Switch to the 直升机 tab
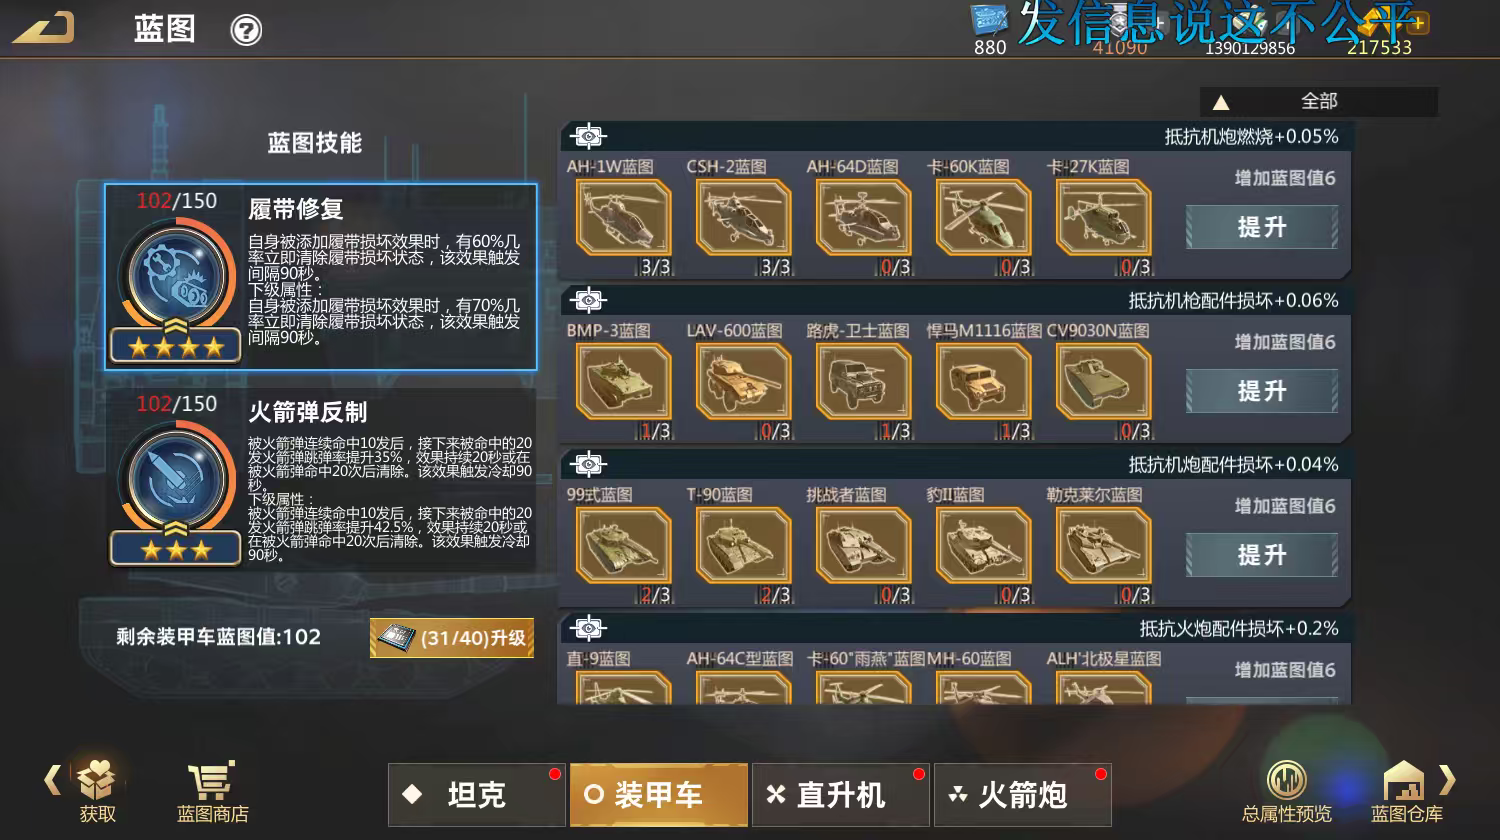1500x840 pixels. tap(841, 795)
